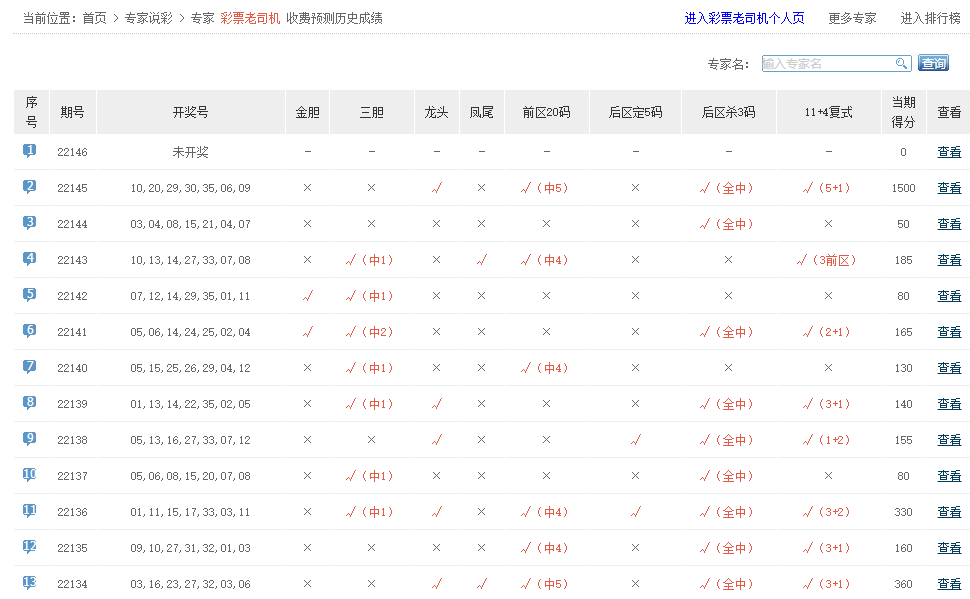Click the number 6 badge for issue 22141
This screenshot has width=970, height=599.
[x=30, y=331]
